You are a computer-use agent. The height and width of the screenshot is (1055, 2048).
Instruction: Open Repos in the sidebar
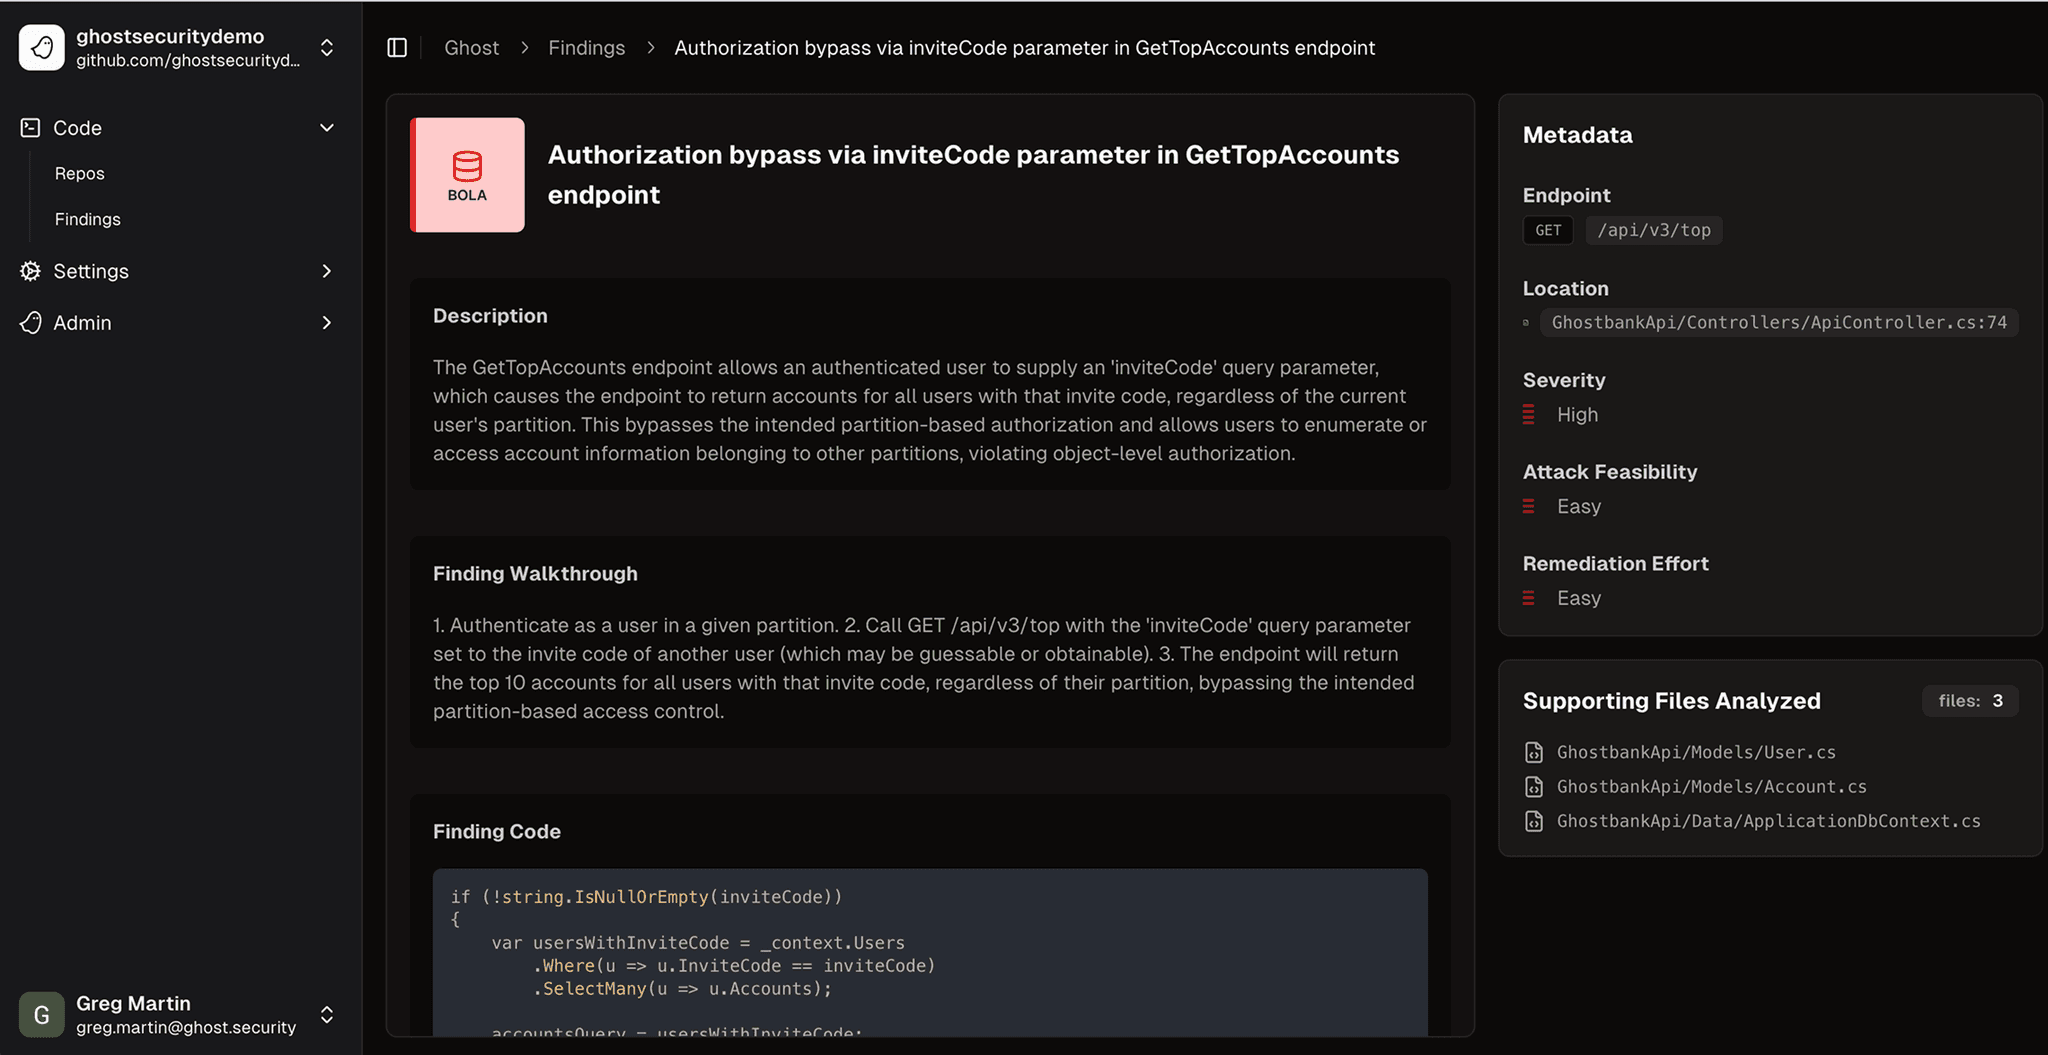point(80,174)
